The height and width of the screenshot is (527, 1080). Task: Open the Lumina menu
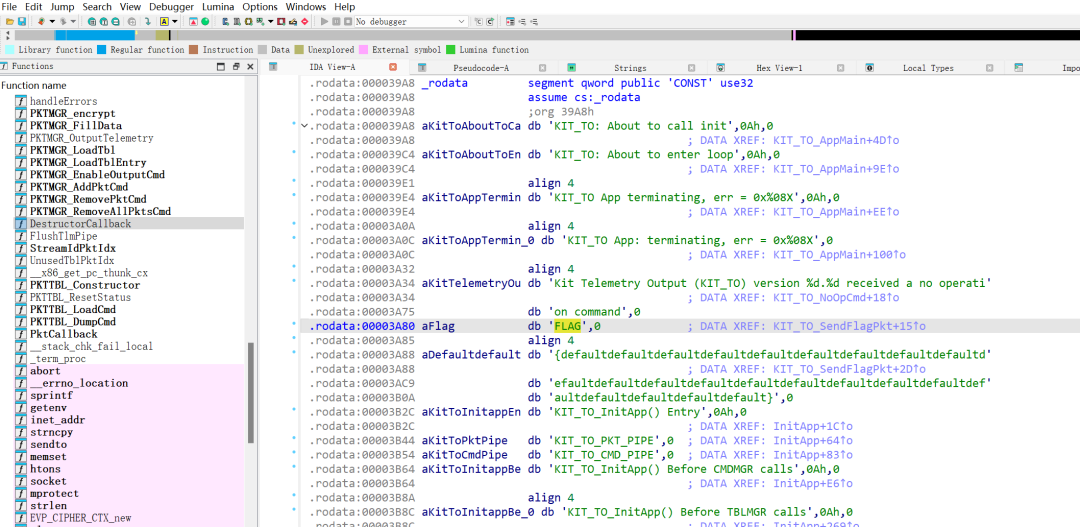coord(218,6)
